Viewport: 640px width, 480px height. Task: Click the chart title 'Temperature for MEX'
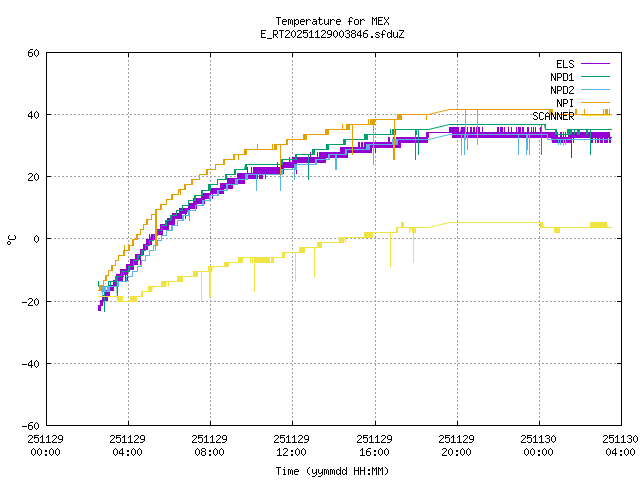tap(331, 21)
